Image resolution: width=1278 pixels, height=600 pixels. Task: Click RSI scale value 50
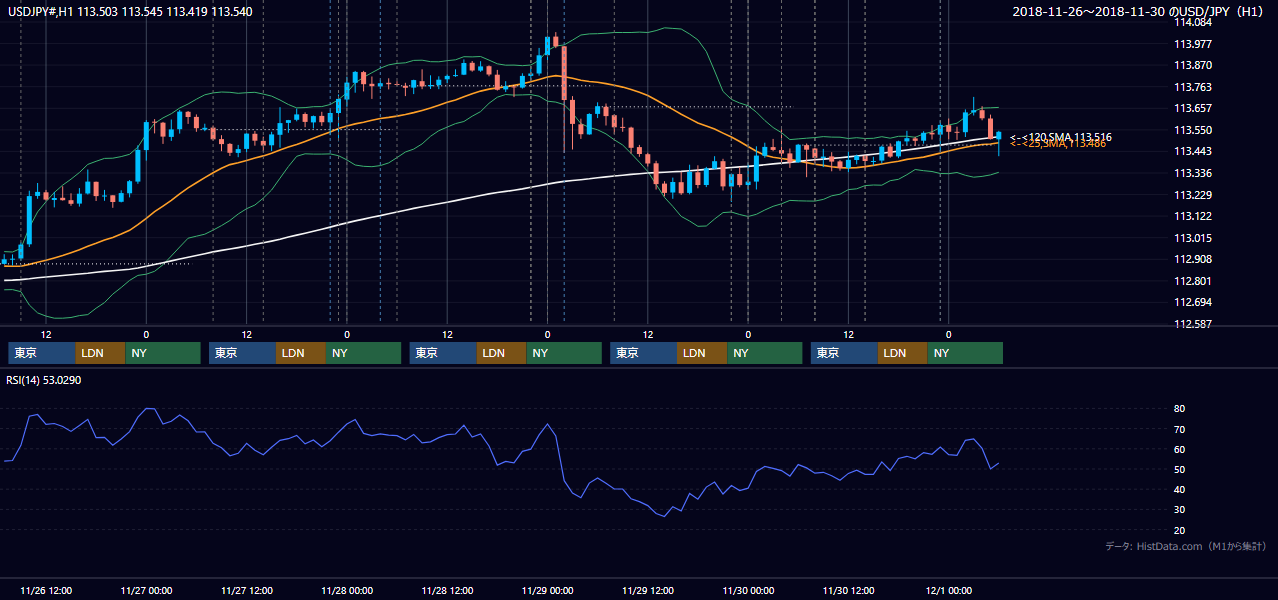[x=1180, y=469]
